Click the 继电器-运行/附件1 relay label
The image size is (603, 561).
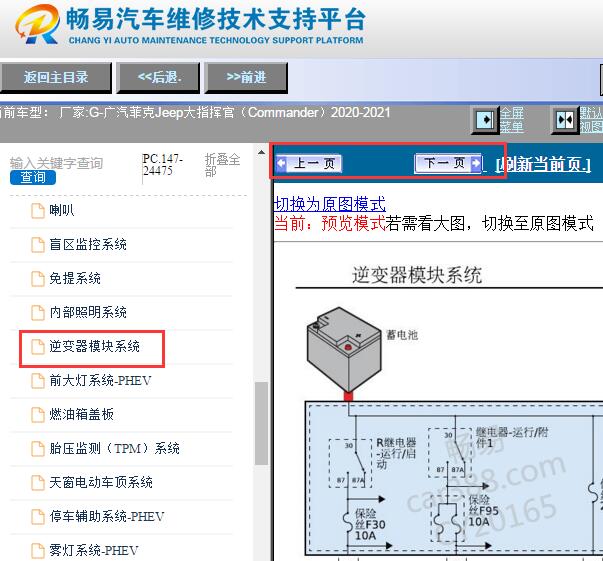coord(512,438)
